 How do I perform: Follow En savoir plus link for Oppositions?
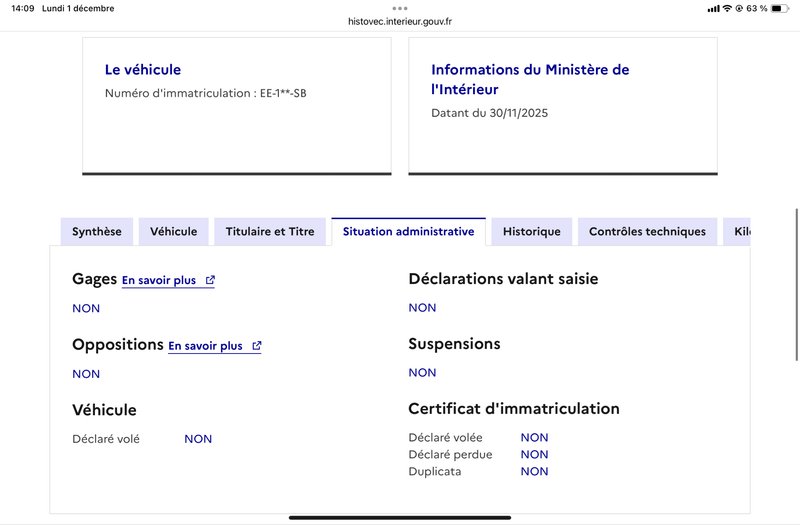pos(205,346)
